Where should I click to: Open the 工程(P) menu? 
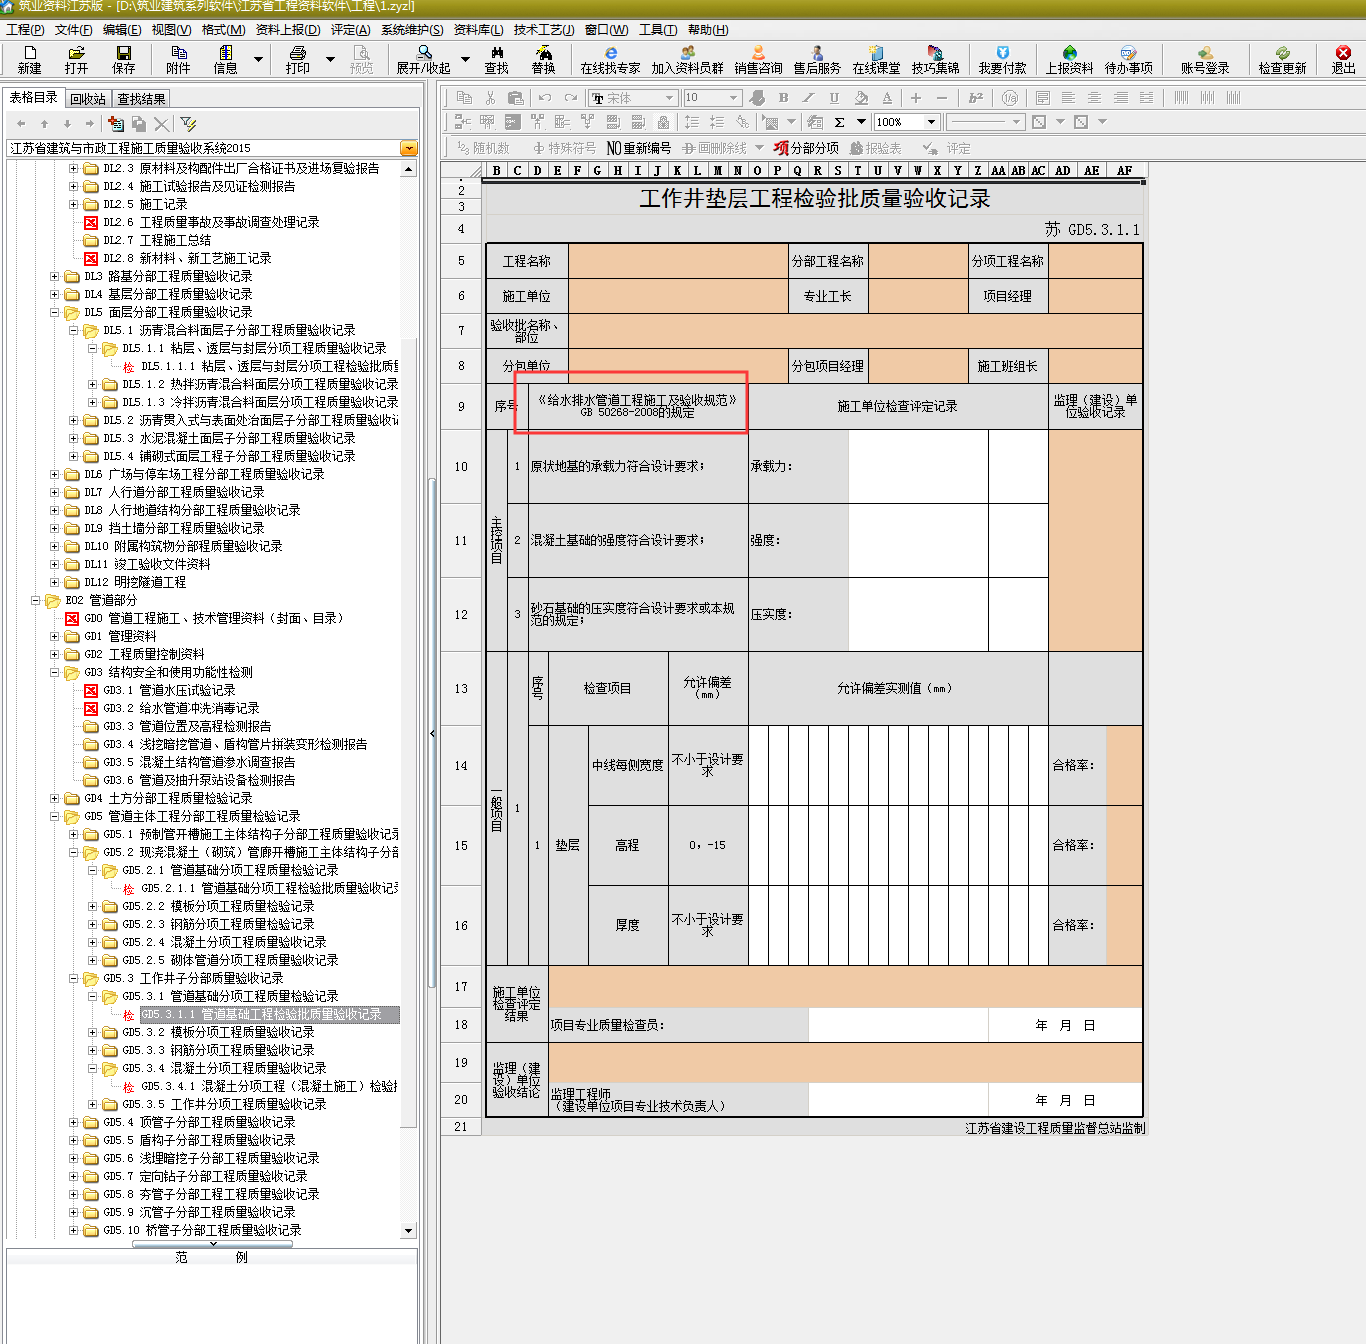click(x=25, y=30)
